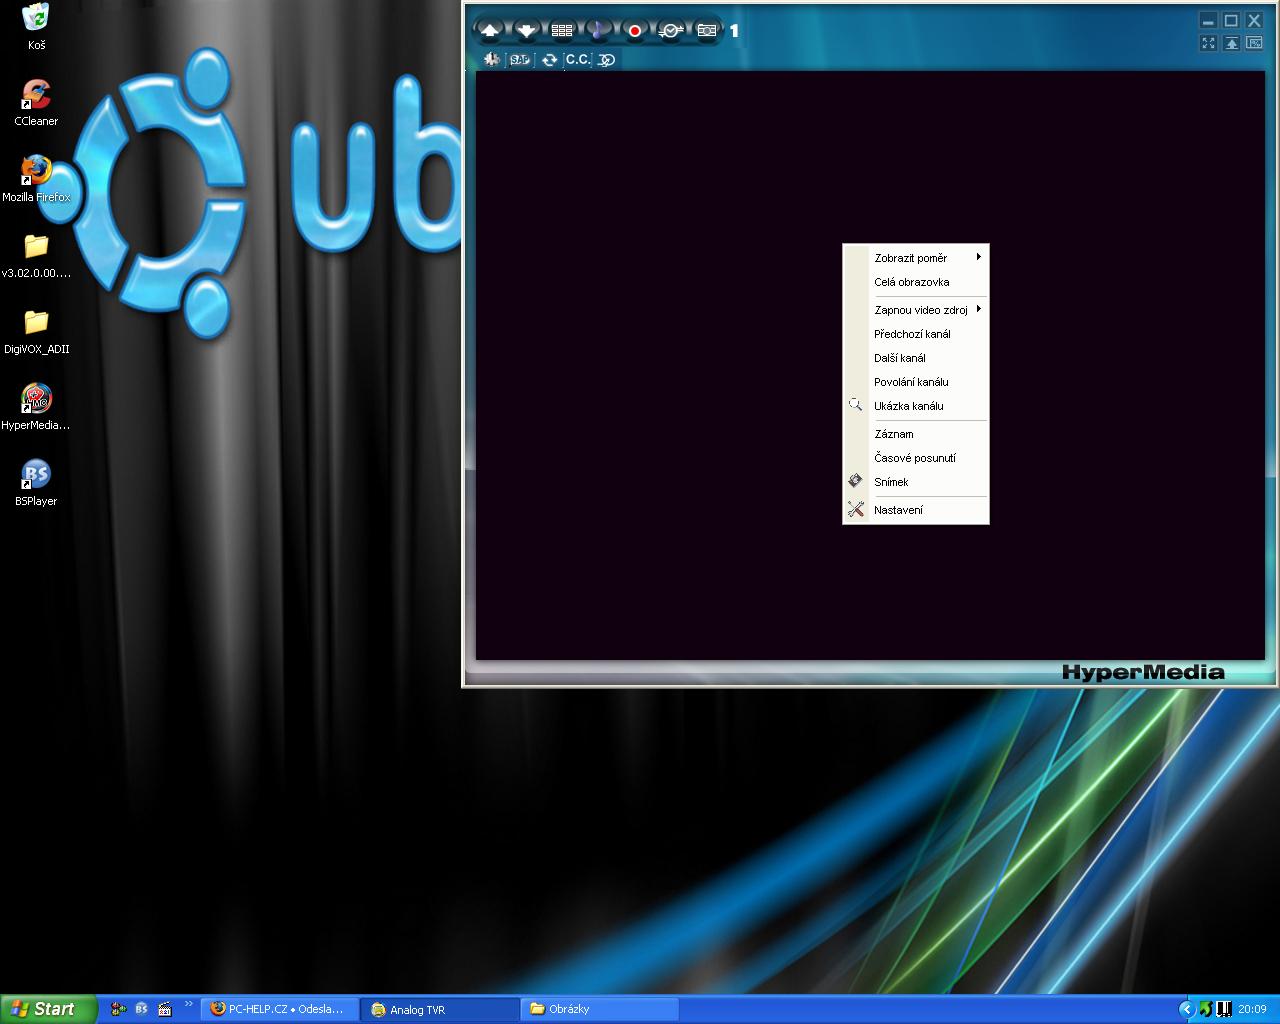
Task: Open the channel grid preview button
Action: 562,30
